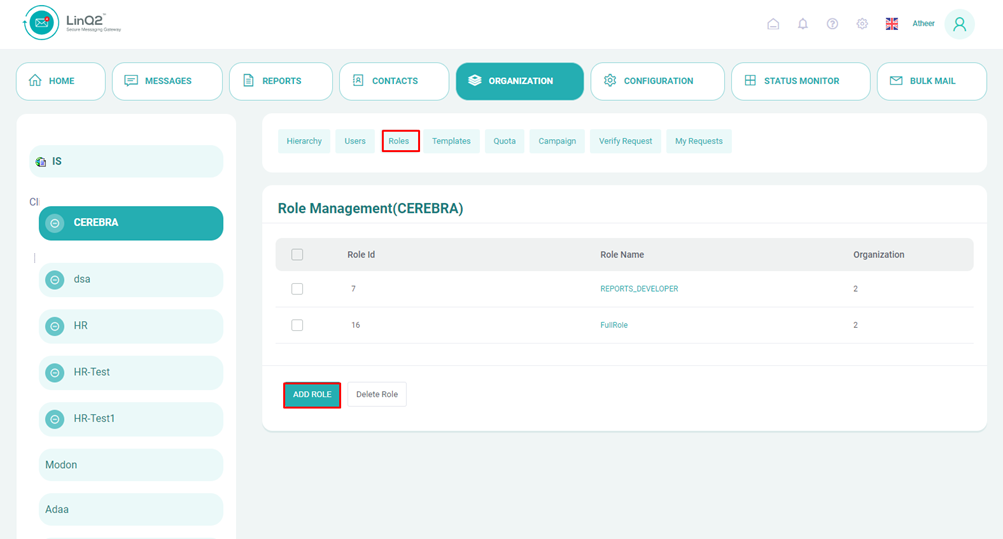Image resolution: width=1003 pixels, height=539 pixels.
Task: Collapse the HR node icon
Action: 55,326
